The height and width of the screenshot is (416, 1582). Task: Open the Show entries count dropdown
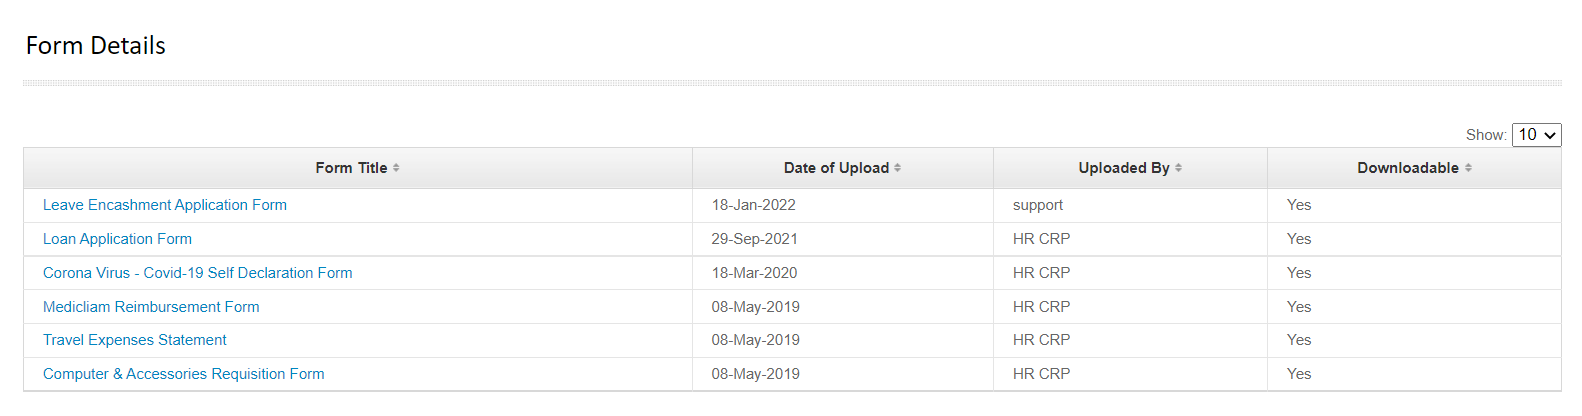1536,135
